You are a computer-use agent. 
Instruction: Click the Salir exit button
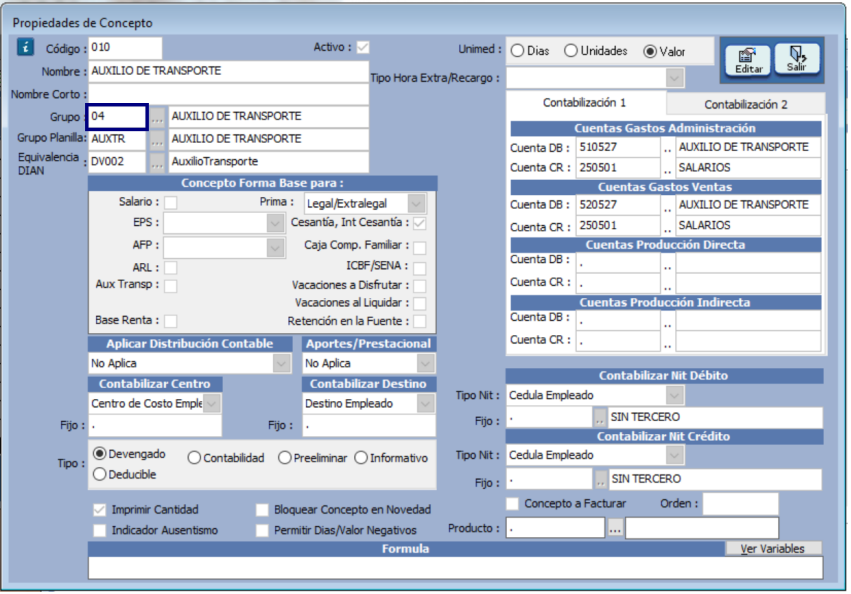796,59
